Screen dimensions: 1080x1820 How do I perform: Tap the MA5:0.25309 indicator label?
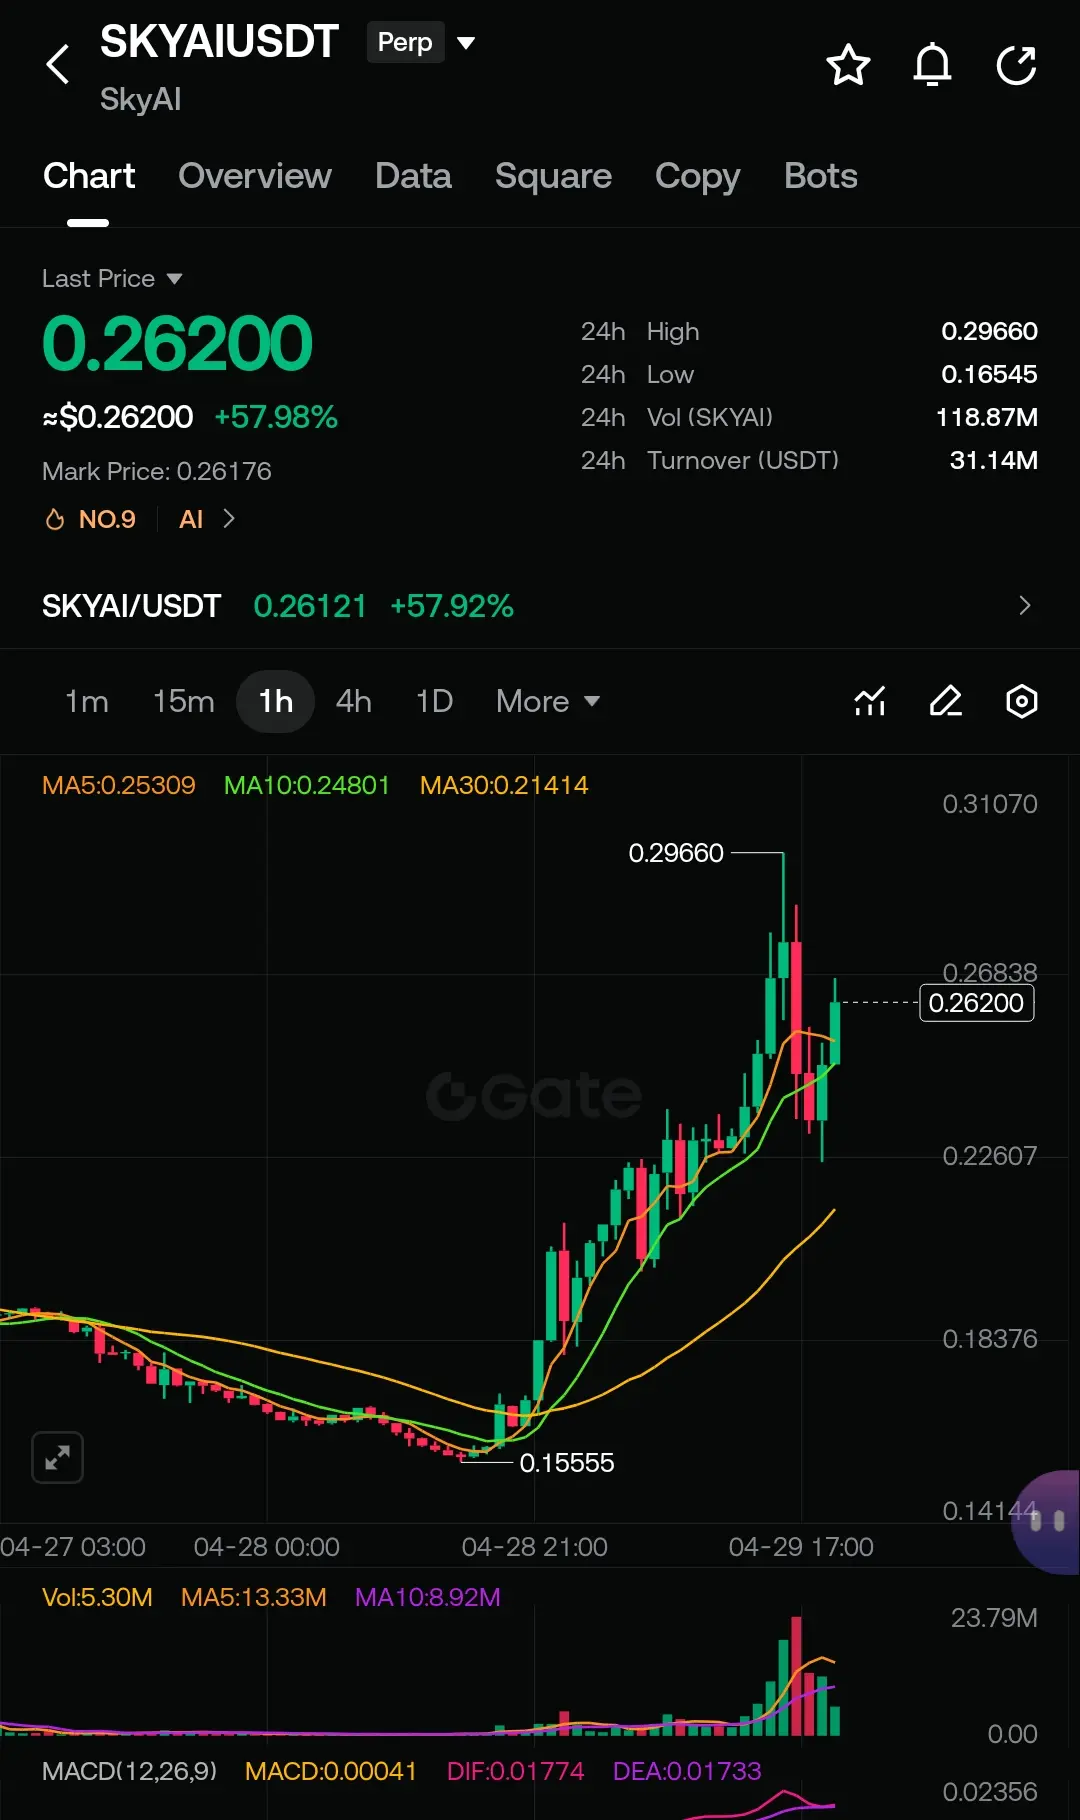click(119, 785)
